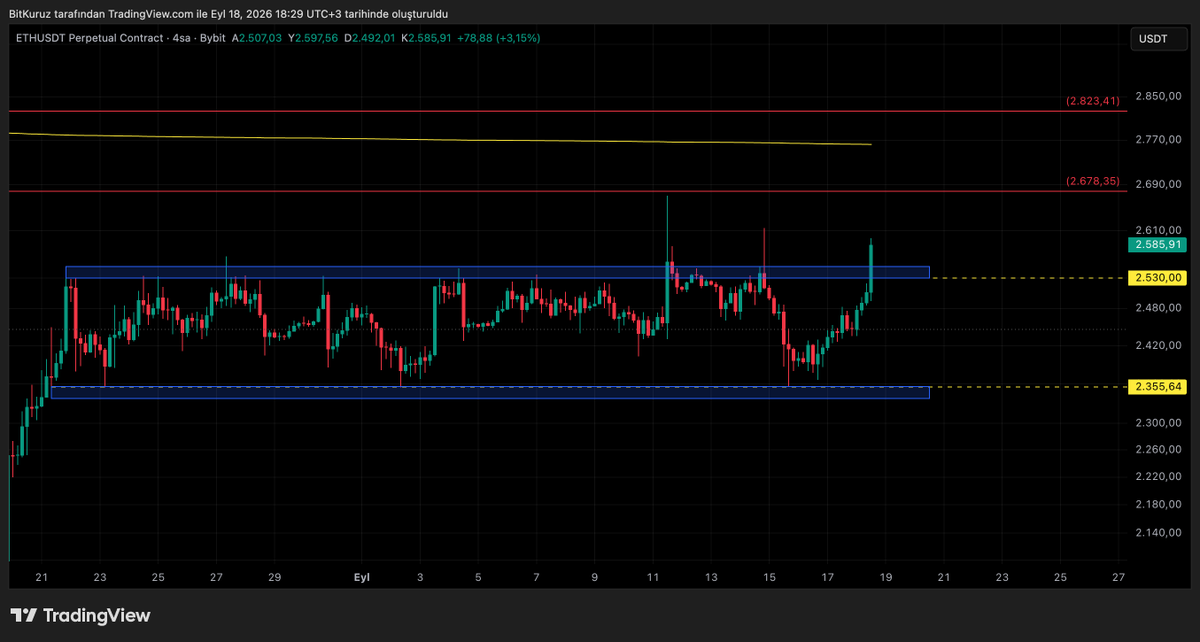
Task: Click the 15 date label on time axis
Action: (x=769, y=577)
